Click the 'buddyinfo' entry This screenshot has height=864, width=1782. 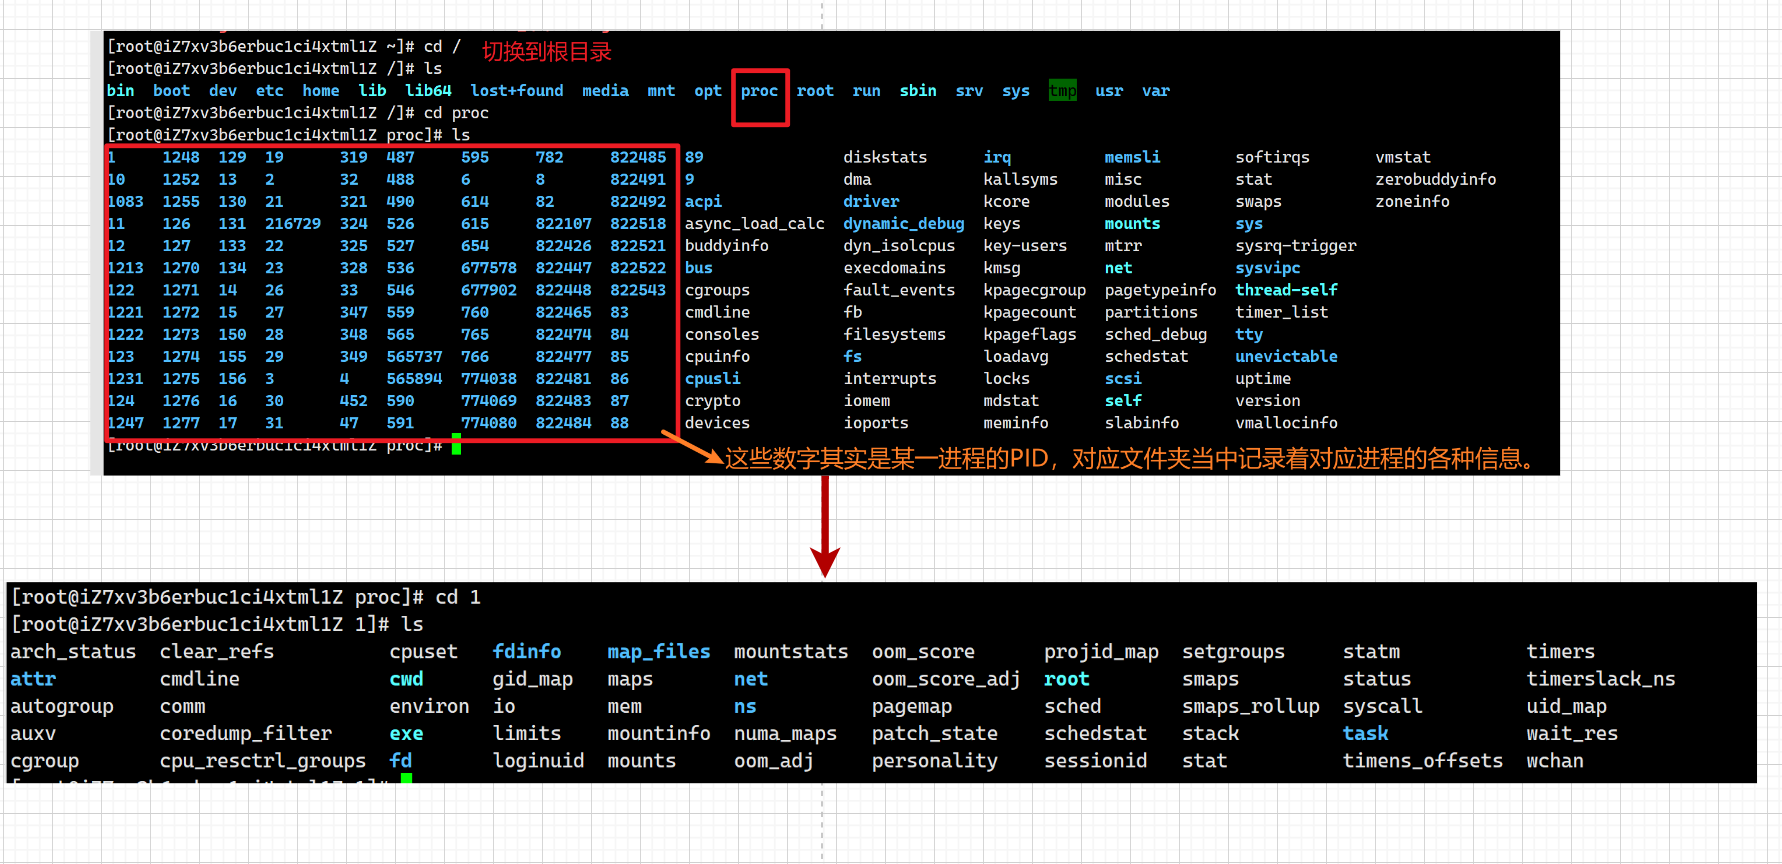(x=727, y=246)
